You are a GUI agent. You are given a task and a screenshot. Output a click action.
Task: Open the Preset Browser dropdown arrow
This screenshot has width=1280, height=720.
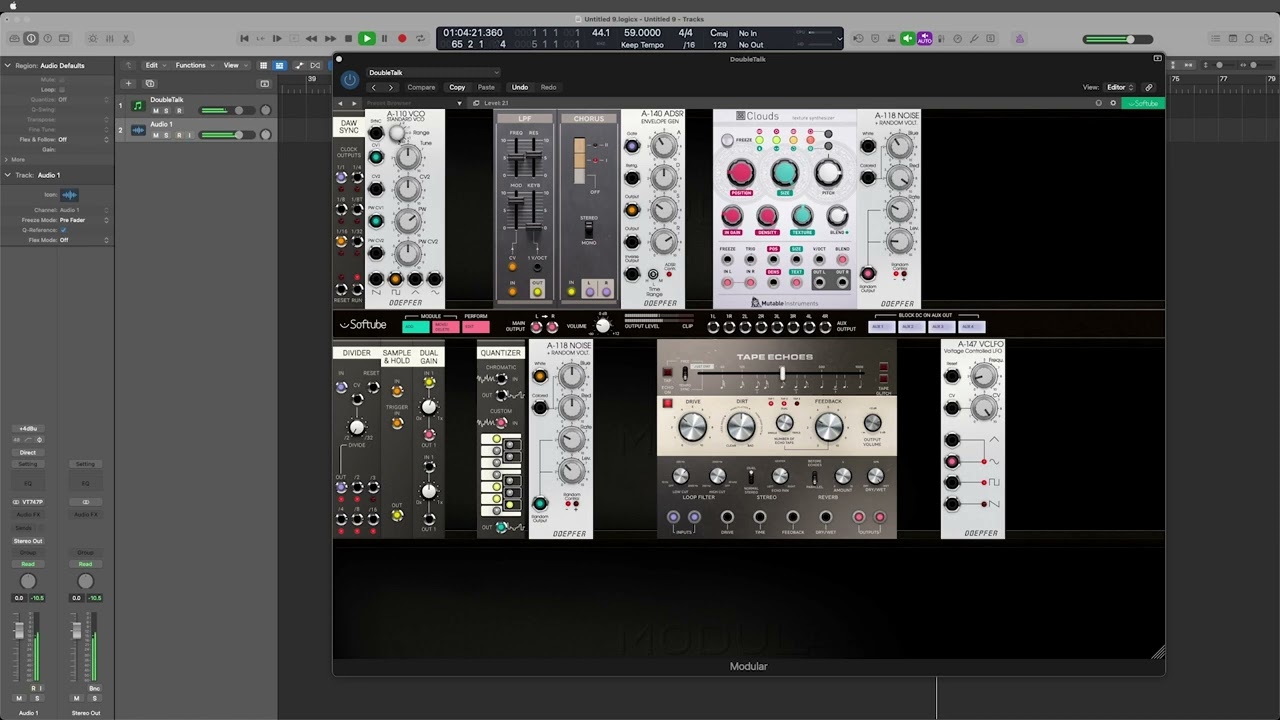click(460, 103)
